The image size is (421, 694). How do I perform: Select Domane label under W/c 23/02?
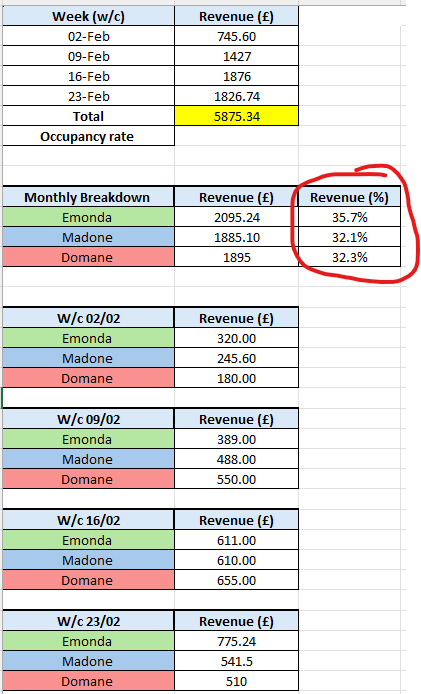88,681
